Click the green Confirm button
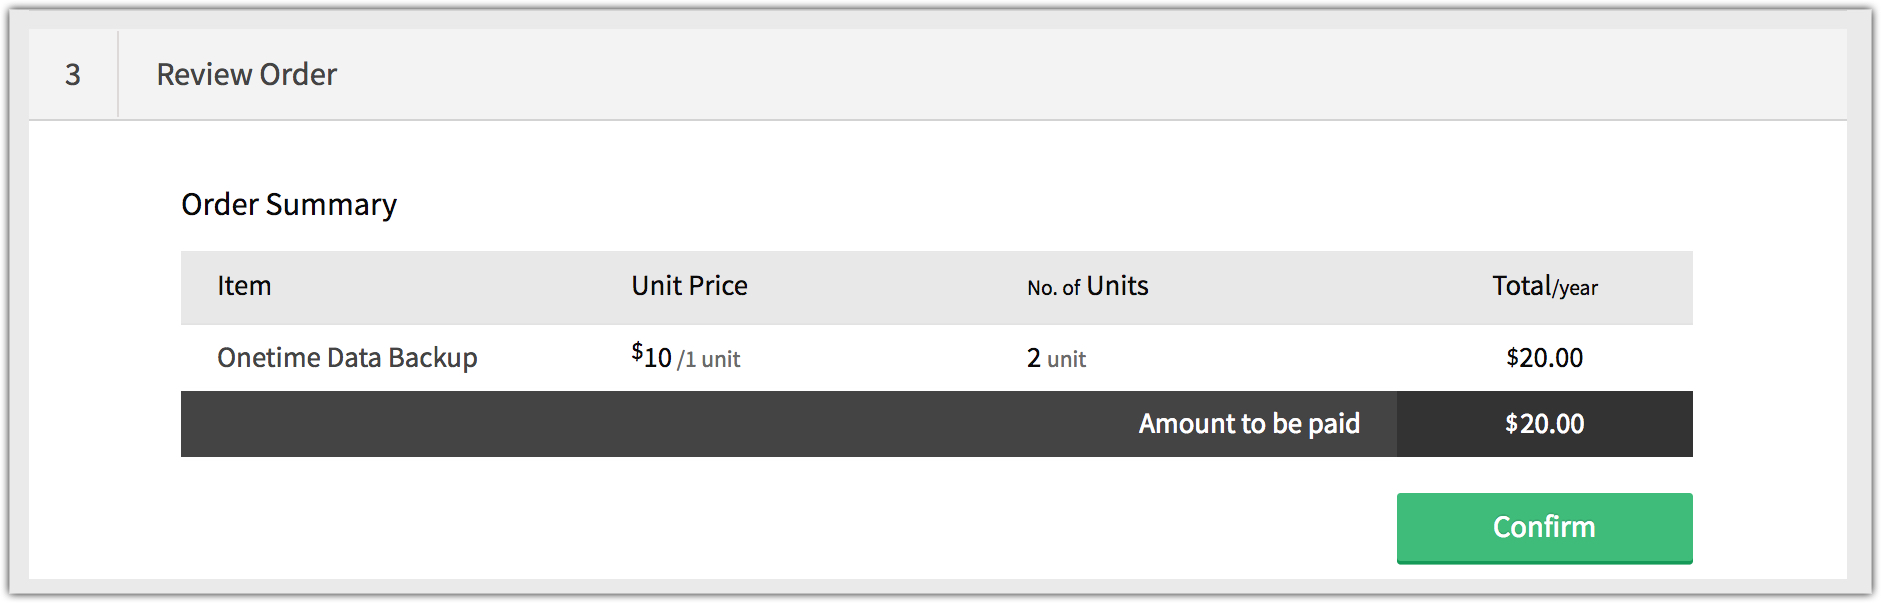 tap(1544, 527)
